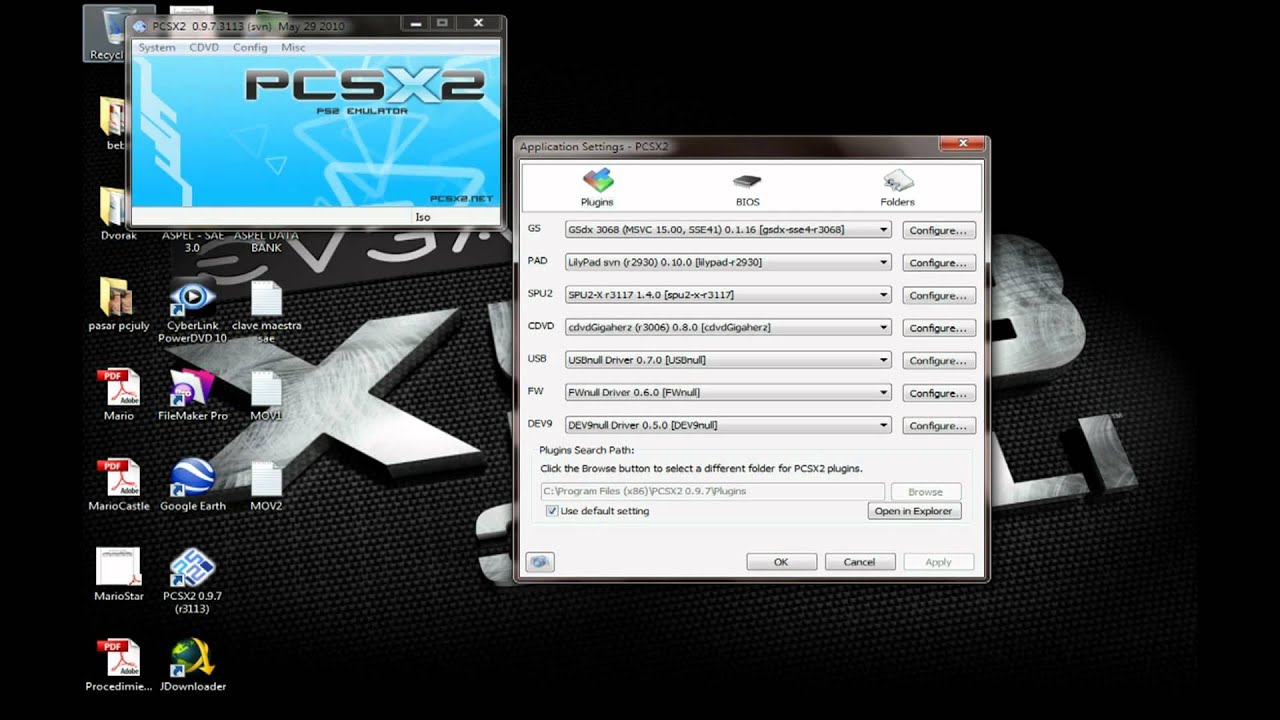Open the MOV1 file icon
1280x720 pixels.
coord(266,395)
